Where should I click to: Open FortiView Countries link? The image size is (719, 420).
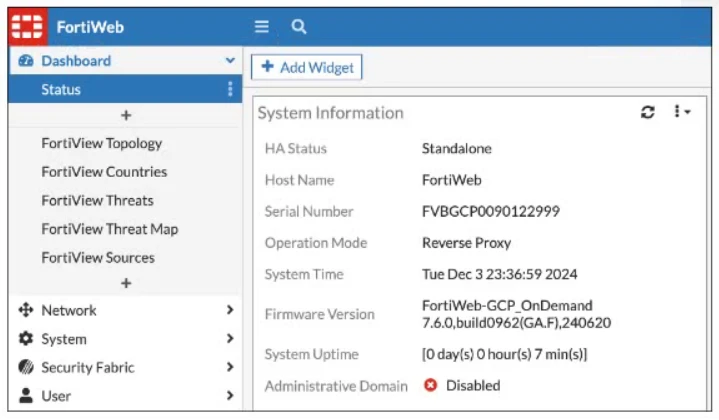tap(104, 172)
